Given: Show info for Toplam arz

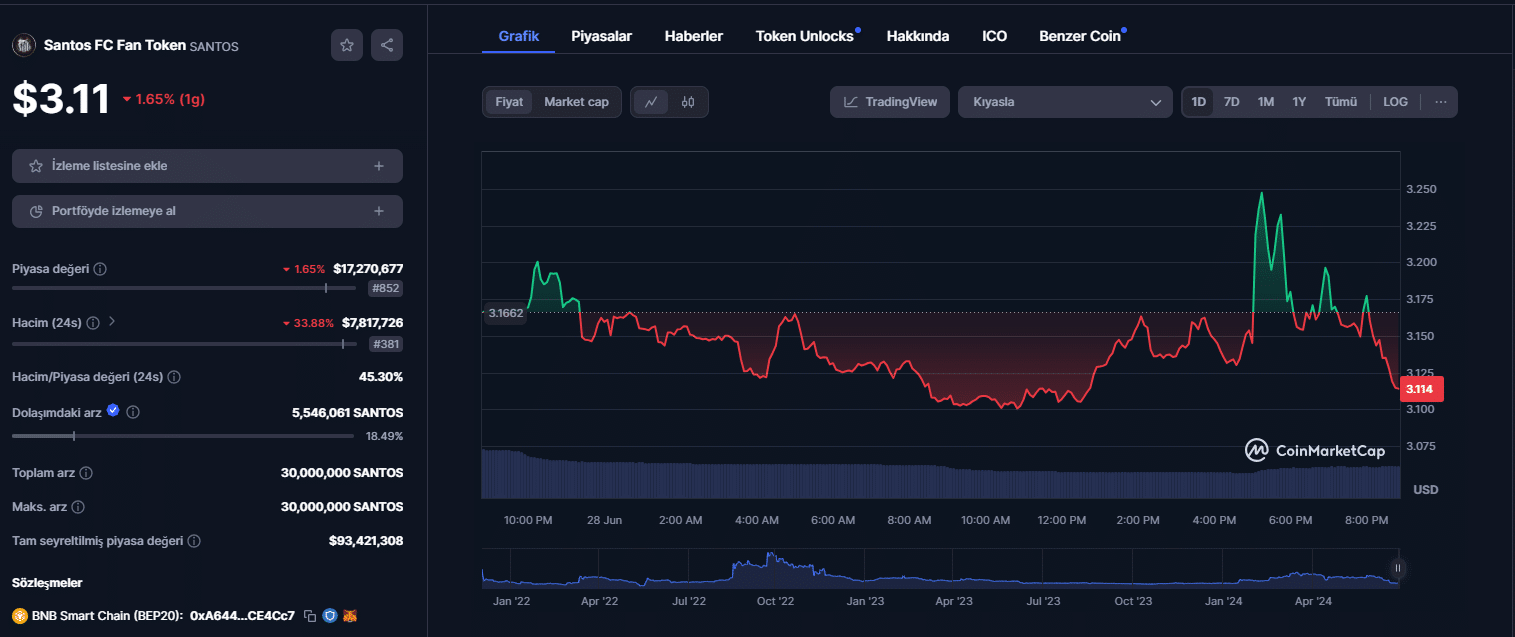Looking at the screenshot, I should [86, 472].
